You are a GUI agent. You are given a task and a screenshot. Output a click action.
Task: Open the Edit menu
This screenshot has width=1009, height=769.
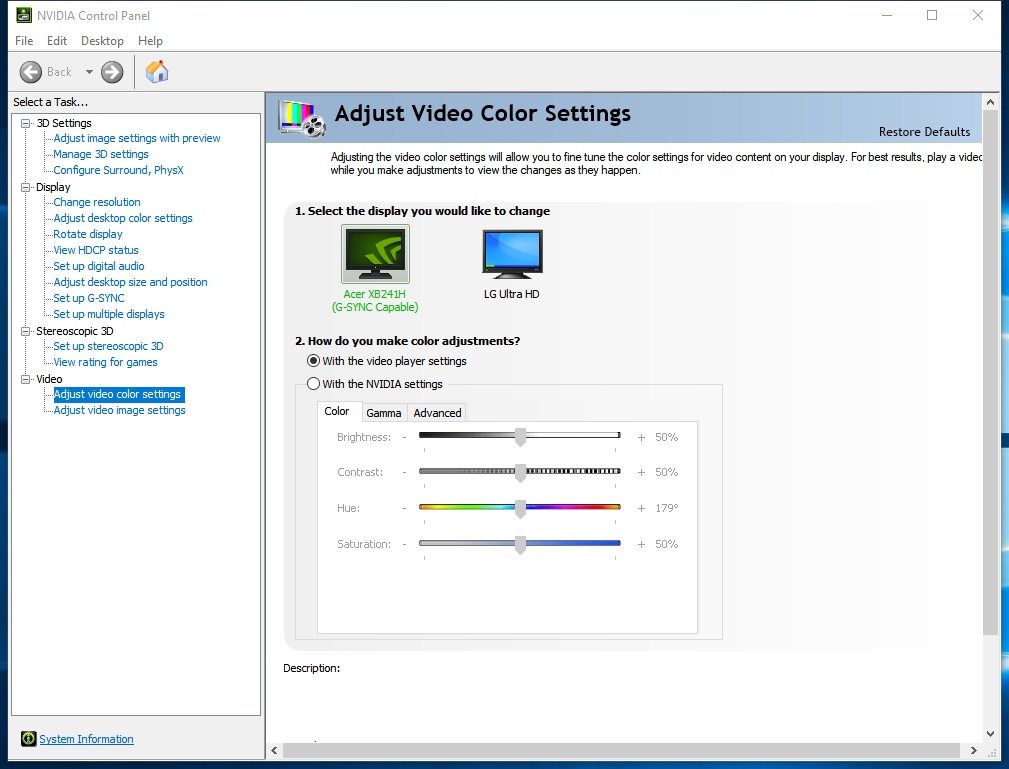click(57, 41)
